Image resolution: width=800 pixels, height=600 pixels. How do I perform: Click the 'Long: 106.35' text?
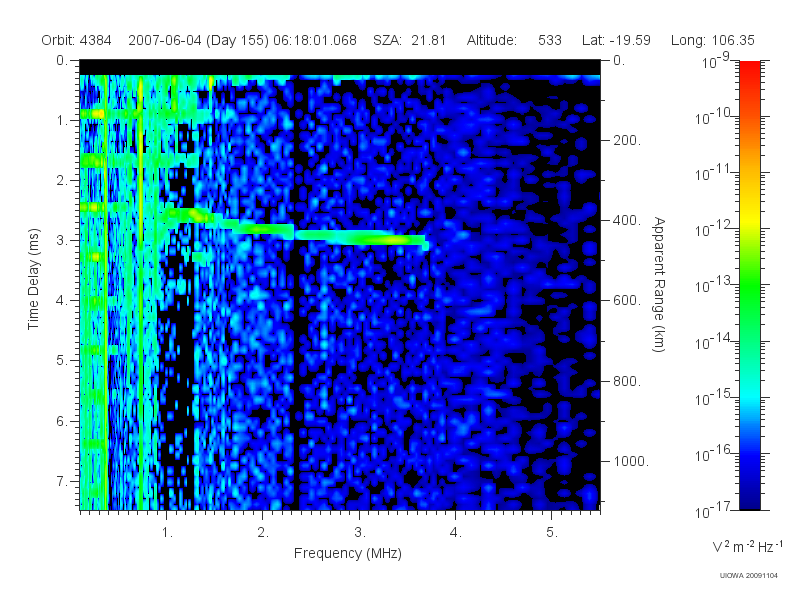[712, 40]
